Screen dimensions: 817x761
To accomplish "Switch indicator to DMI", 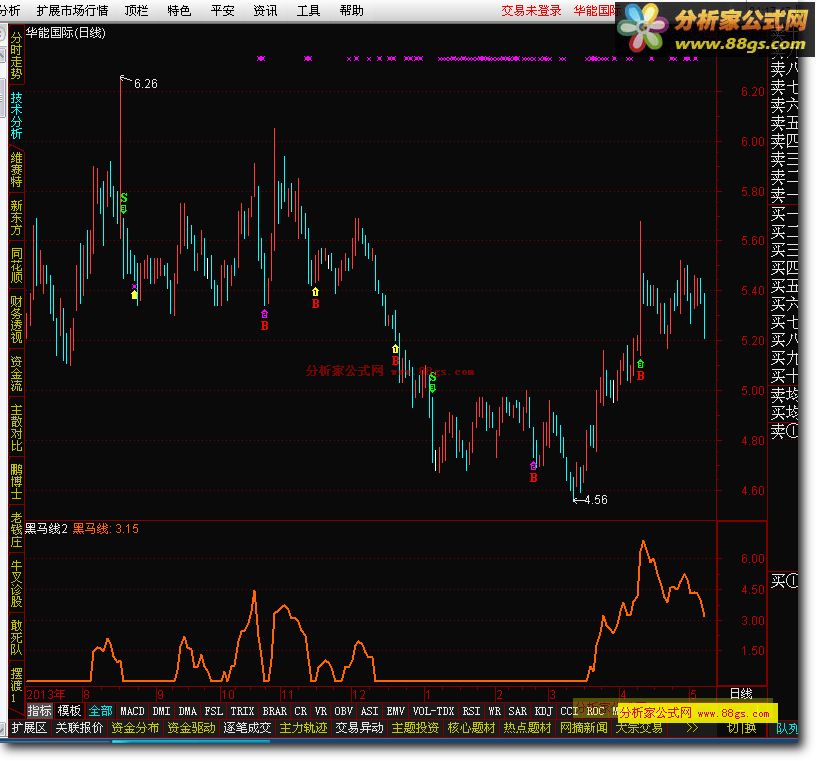I will click(x=162, y=711).
